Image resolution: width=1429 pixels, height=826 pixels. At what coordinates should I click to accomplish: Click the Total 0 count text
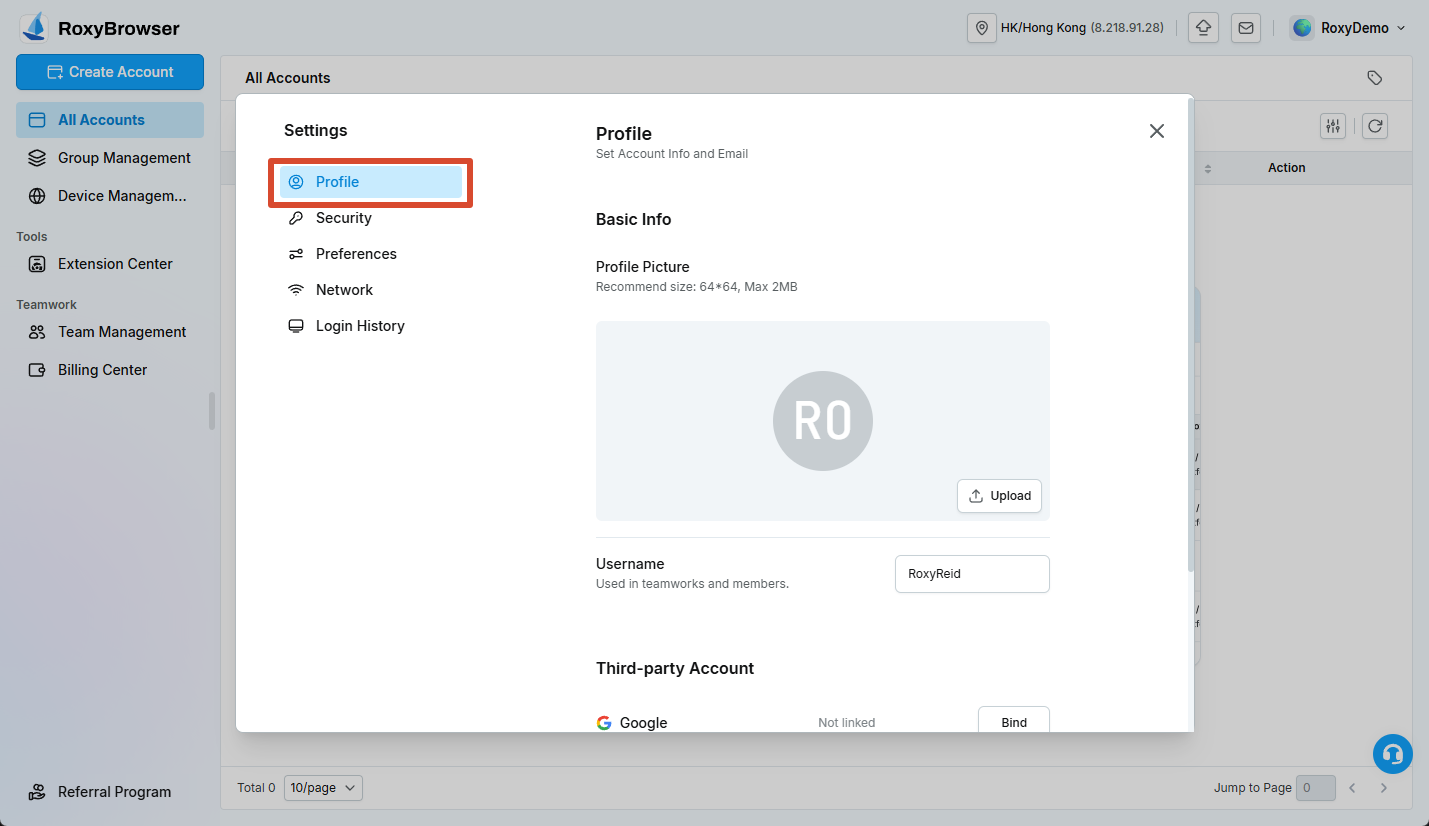tap(256, 788)
